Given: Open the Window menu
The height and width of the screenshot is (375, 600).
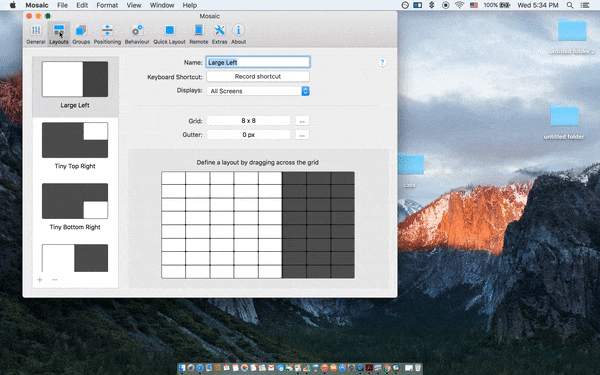Looking at the screenshot, I should click(162, 5).
